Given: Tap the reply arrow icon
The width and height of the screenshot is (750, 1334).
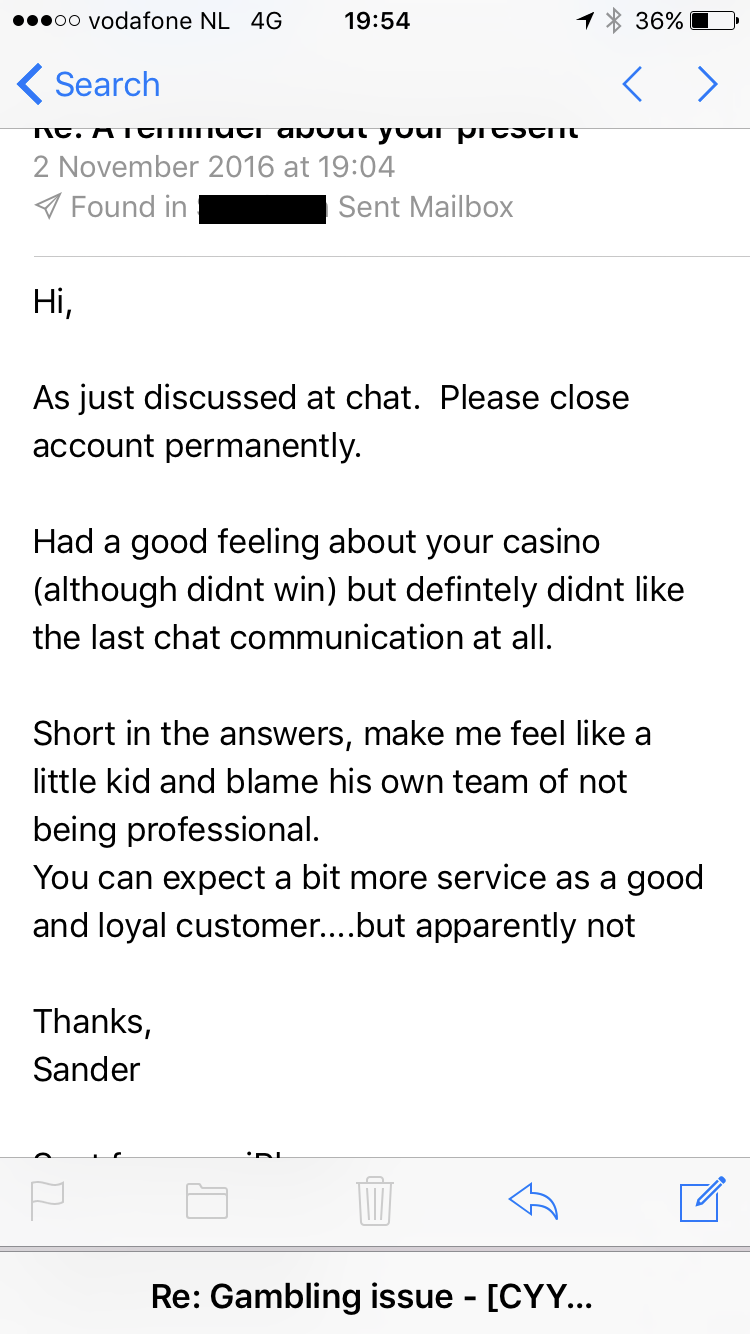Looking at the screenshot, I should (x=533, y=1200).
